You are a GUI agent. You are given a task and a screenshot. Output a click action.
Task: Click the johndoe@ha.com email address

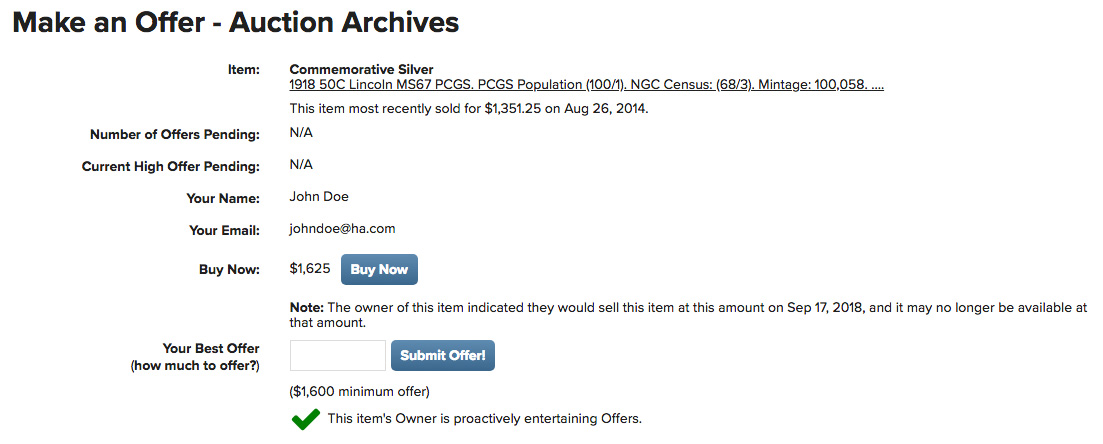342,229
